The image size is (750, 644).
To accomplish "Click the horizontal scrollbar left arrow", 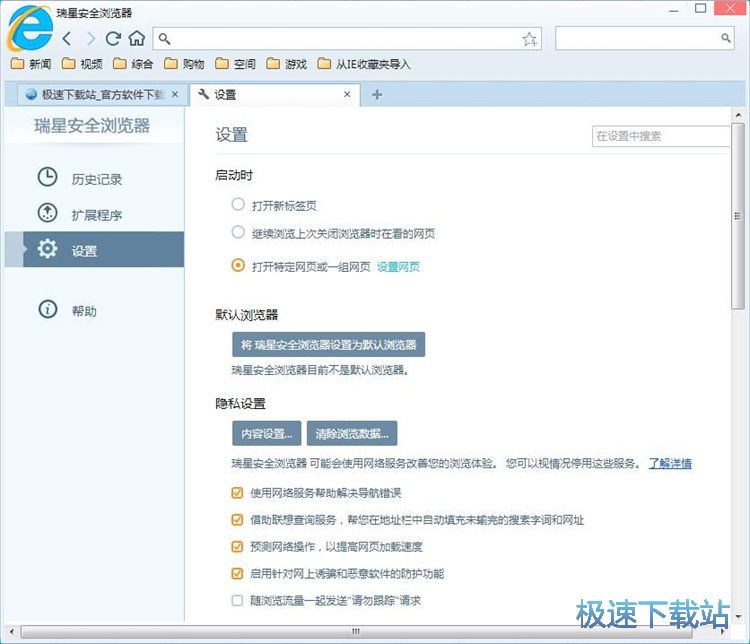I will pos(11,632).
